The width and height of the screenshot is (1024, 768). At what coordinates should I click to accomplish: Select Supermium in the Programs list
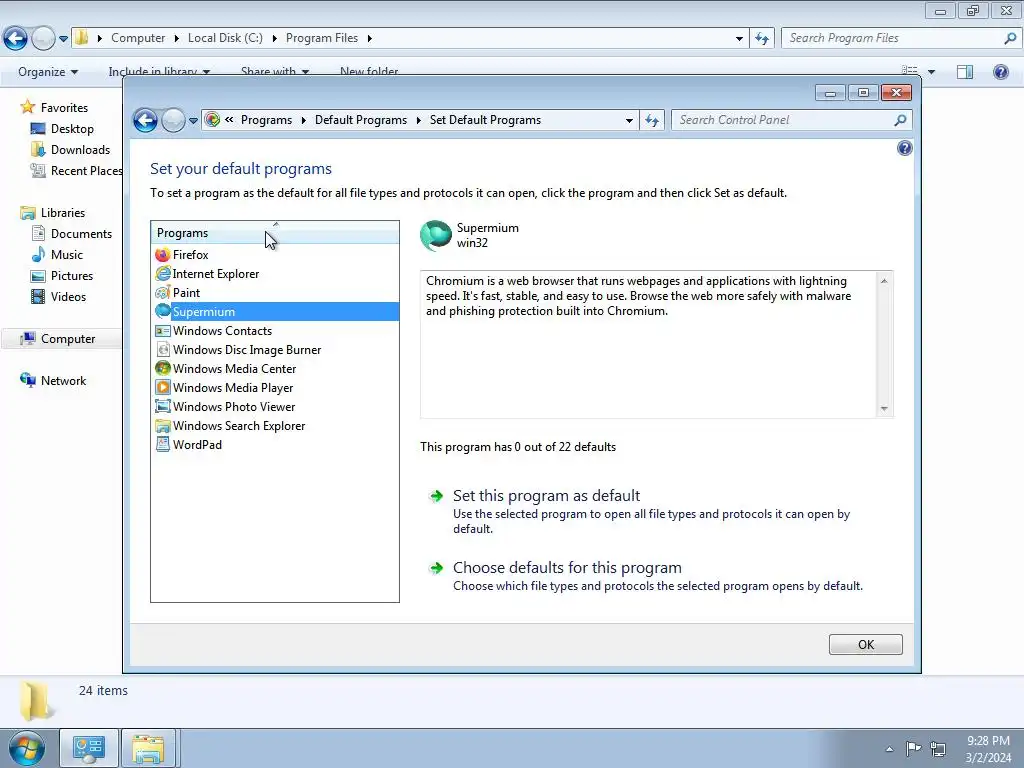click(x=275, y=312)
